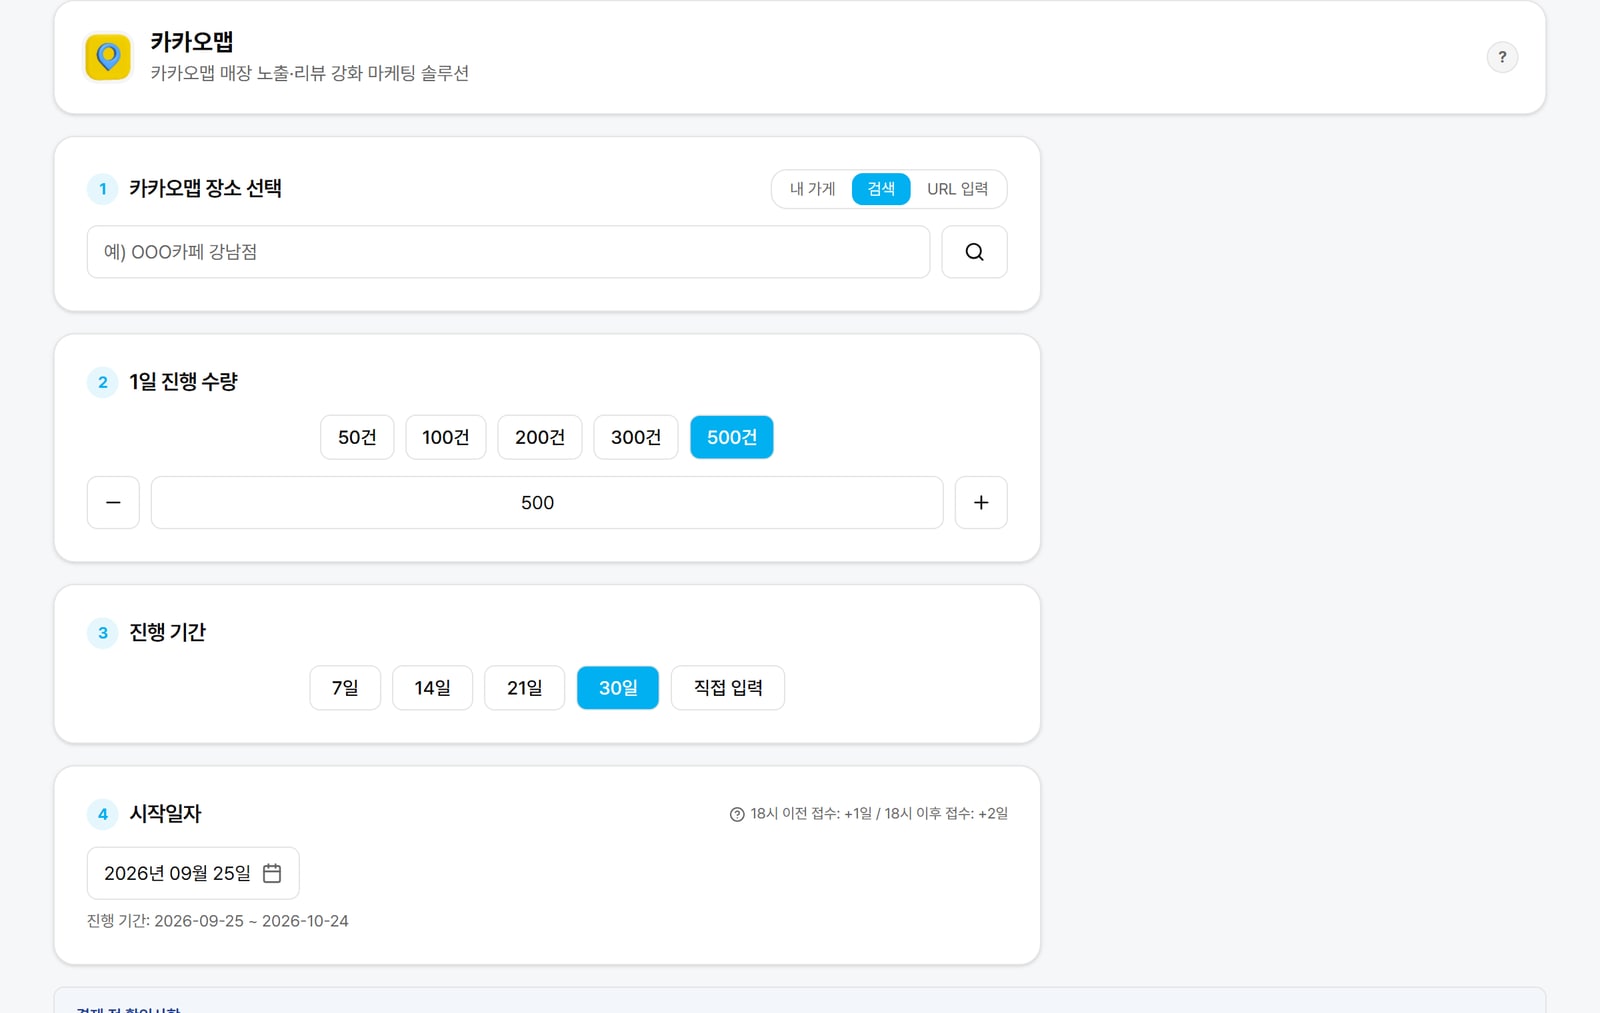Click the info icon beside 18시 notice

pyautogui.click(x=737, y=814)
